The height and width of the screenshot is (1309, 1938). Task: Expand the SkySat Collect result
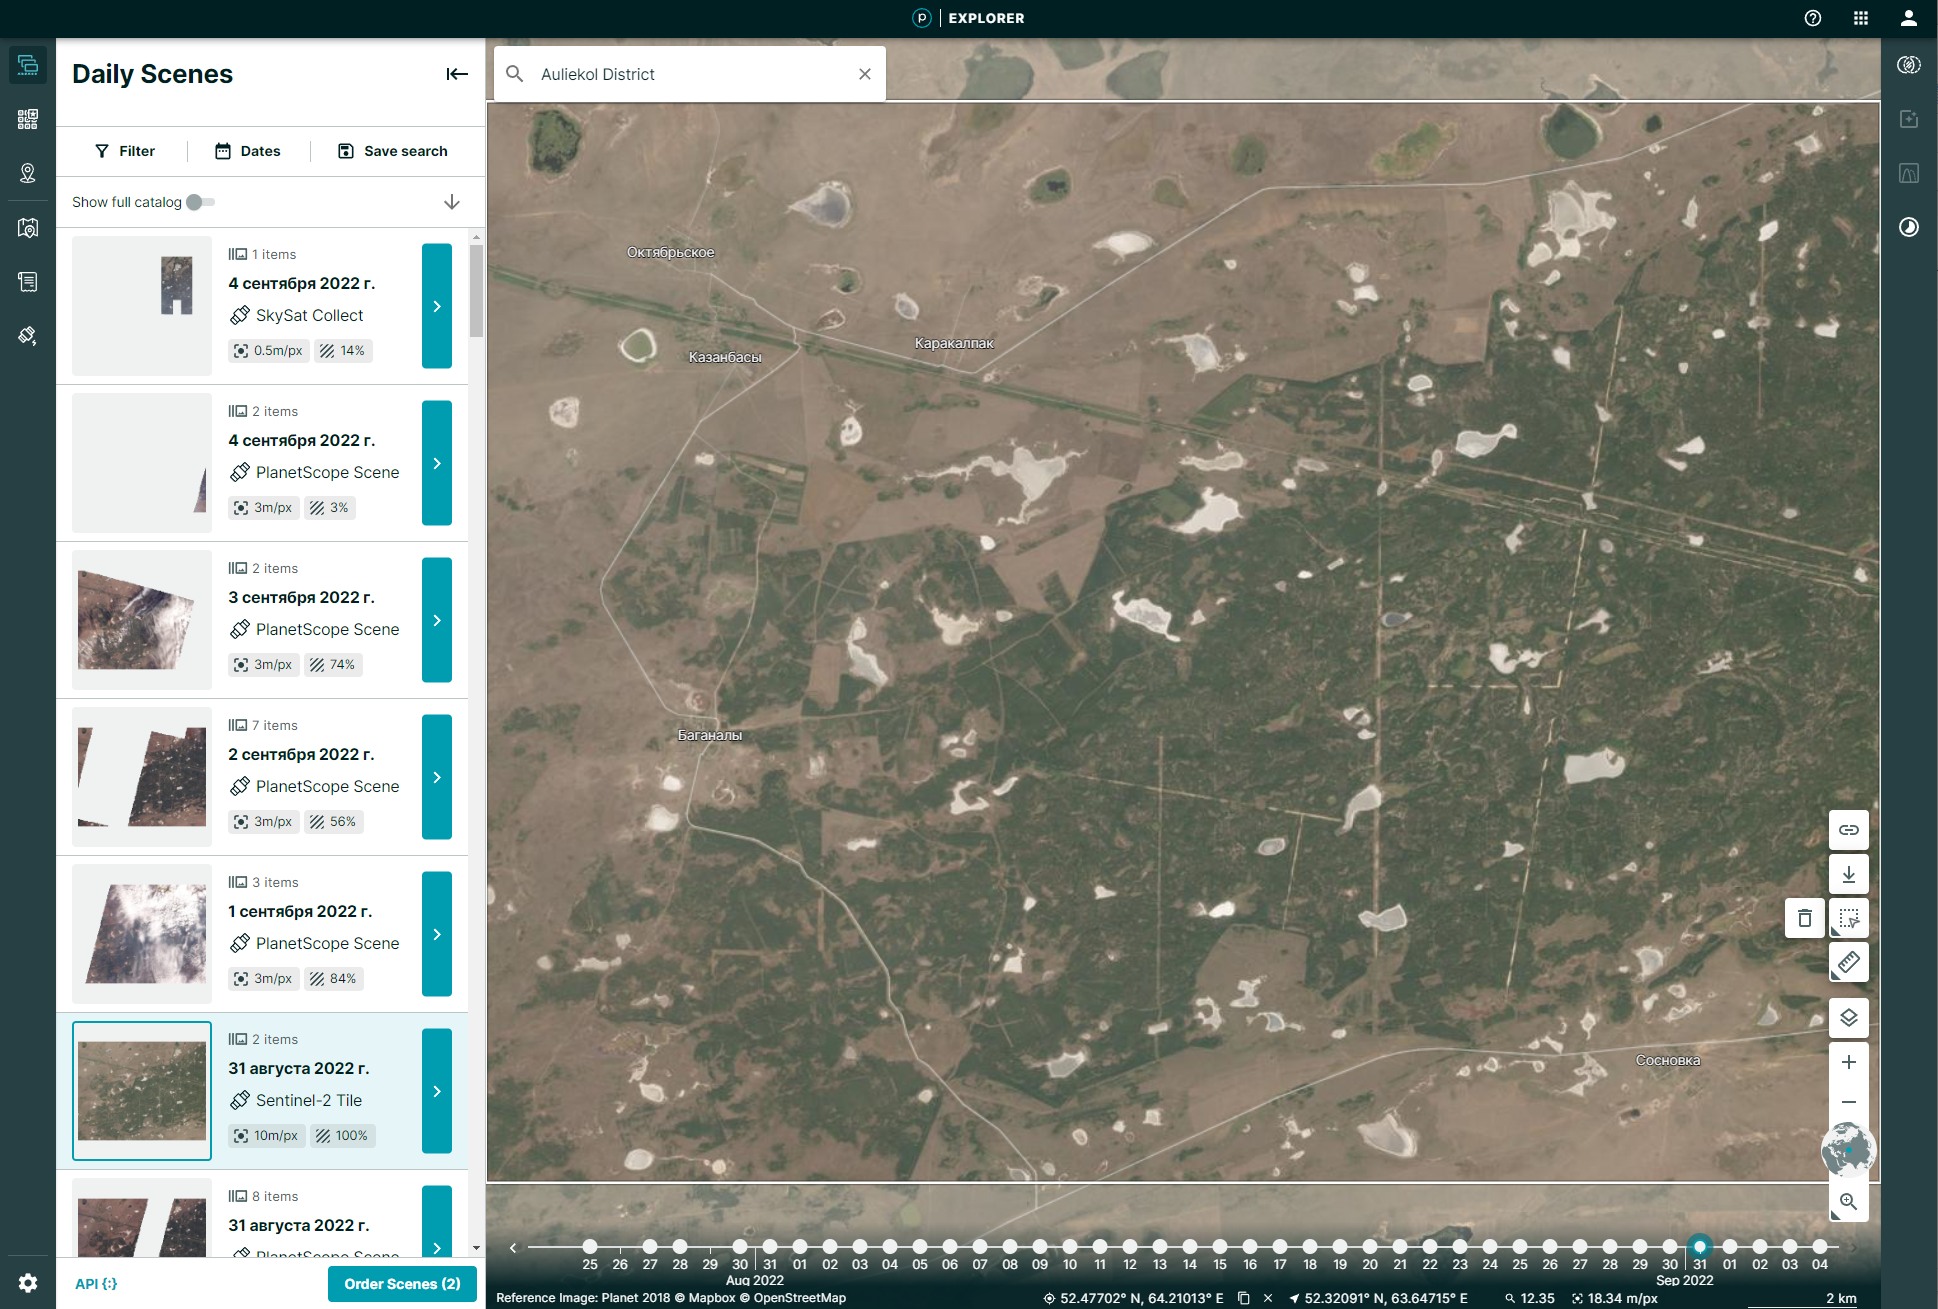point(437,306)
